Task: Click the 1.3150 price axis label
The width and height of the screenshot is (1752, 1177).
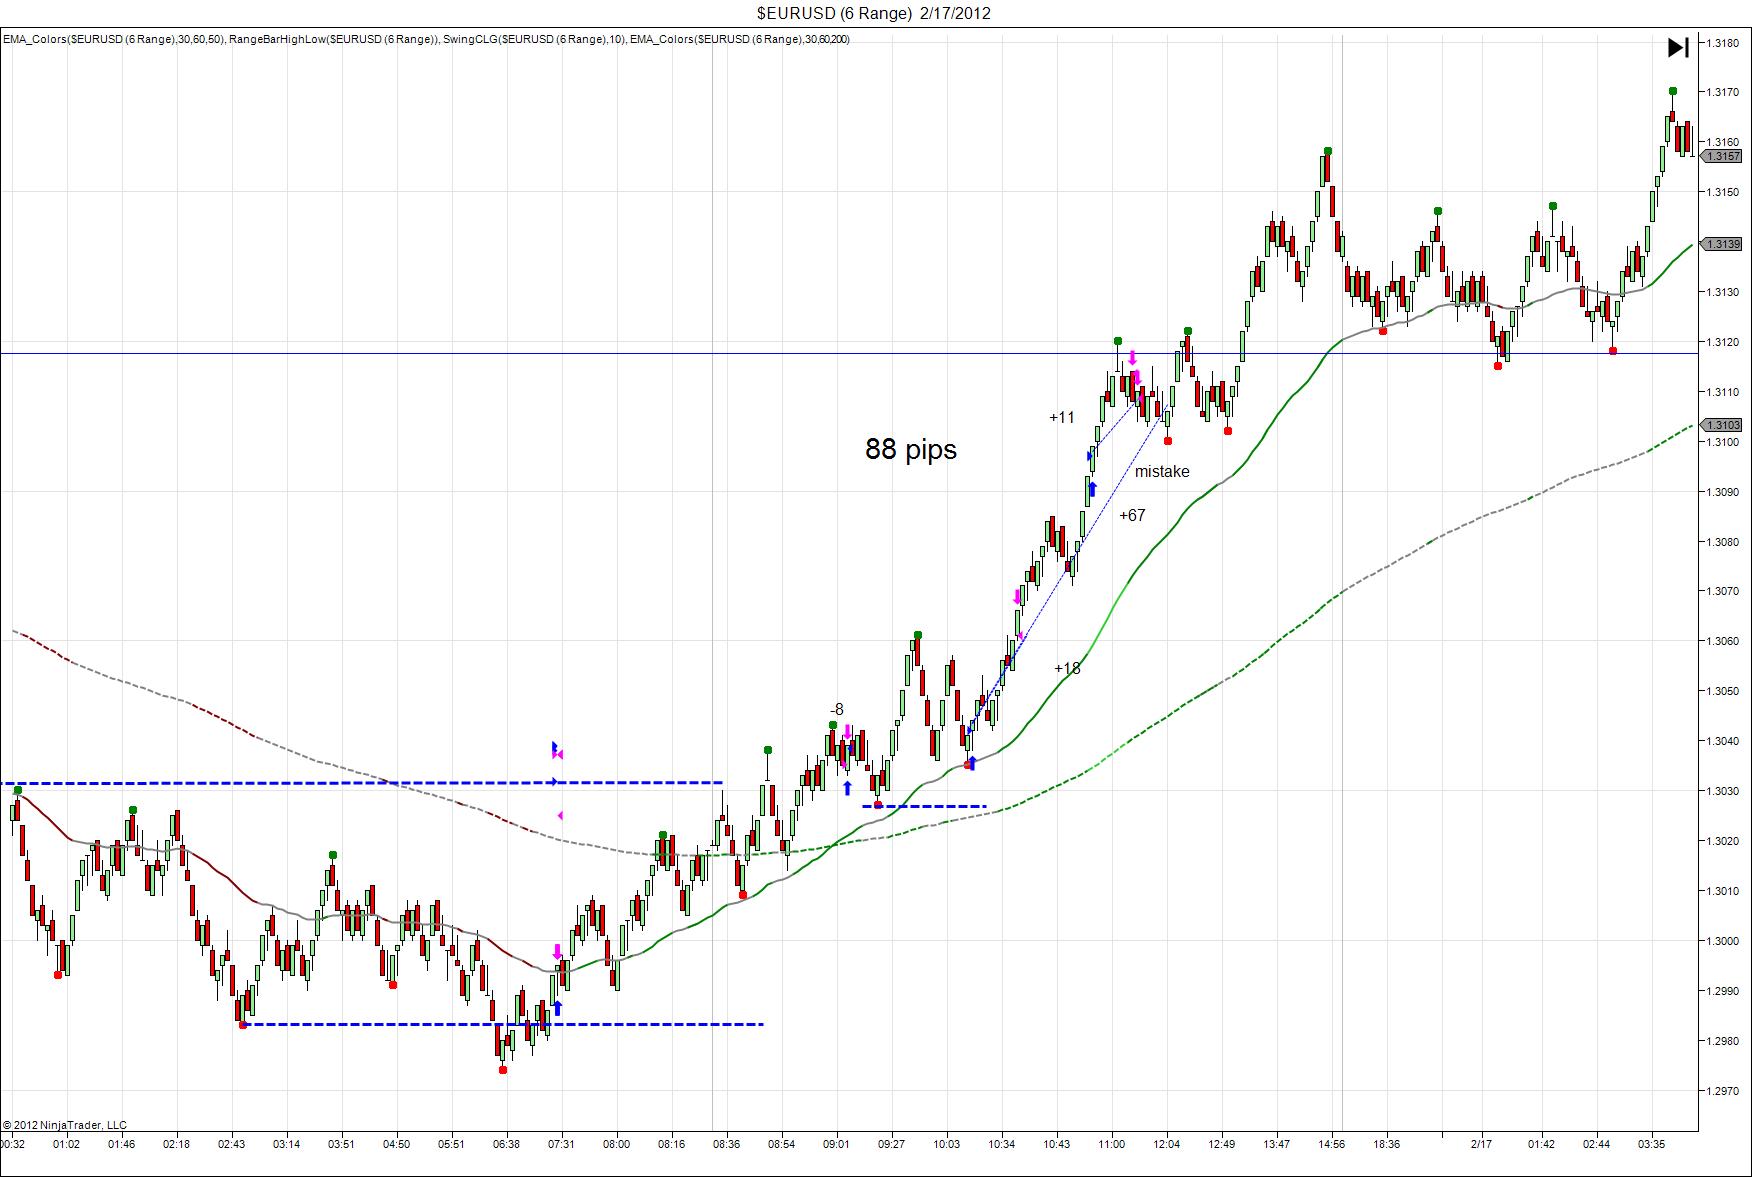Action: [1724, 192]
